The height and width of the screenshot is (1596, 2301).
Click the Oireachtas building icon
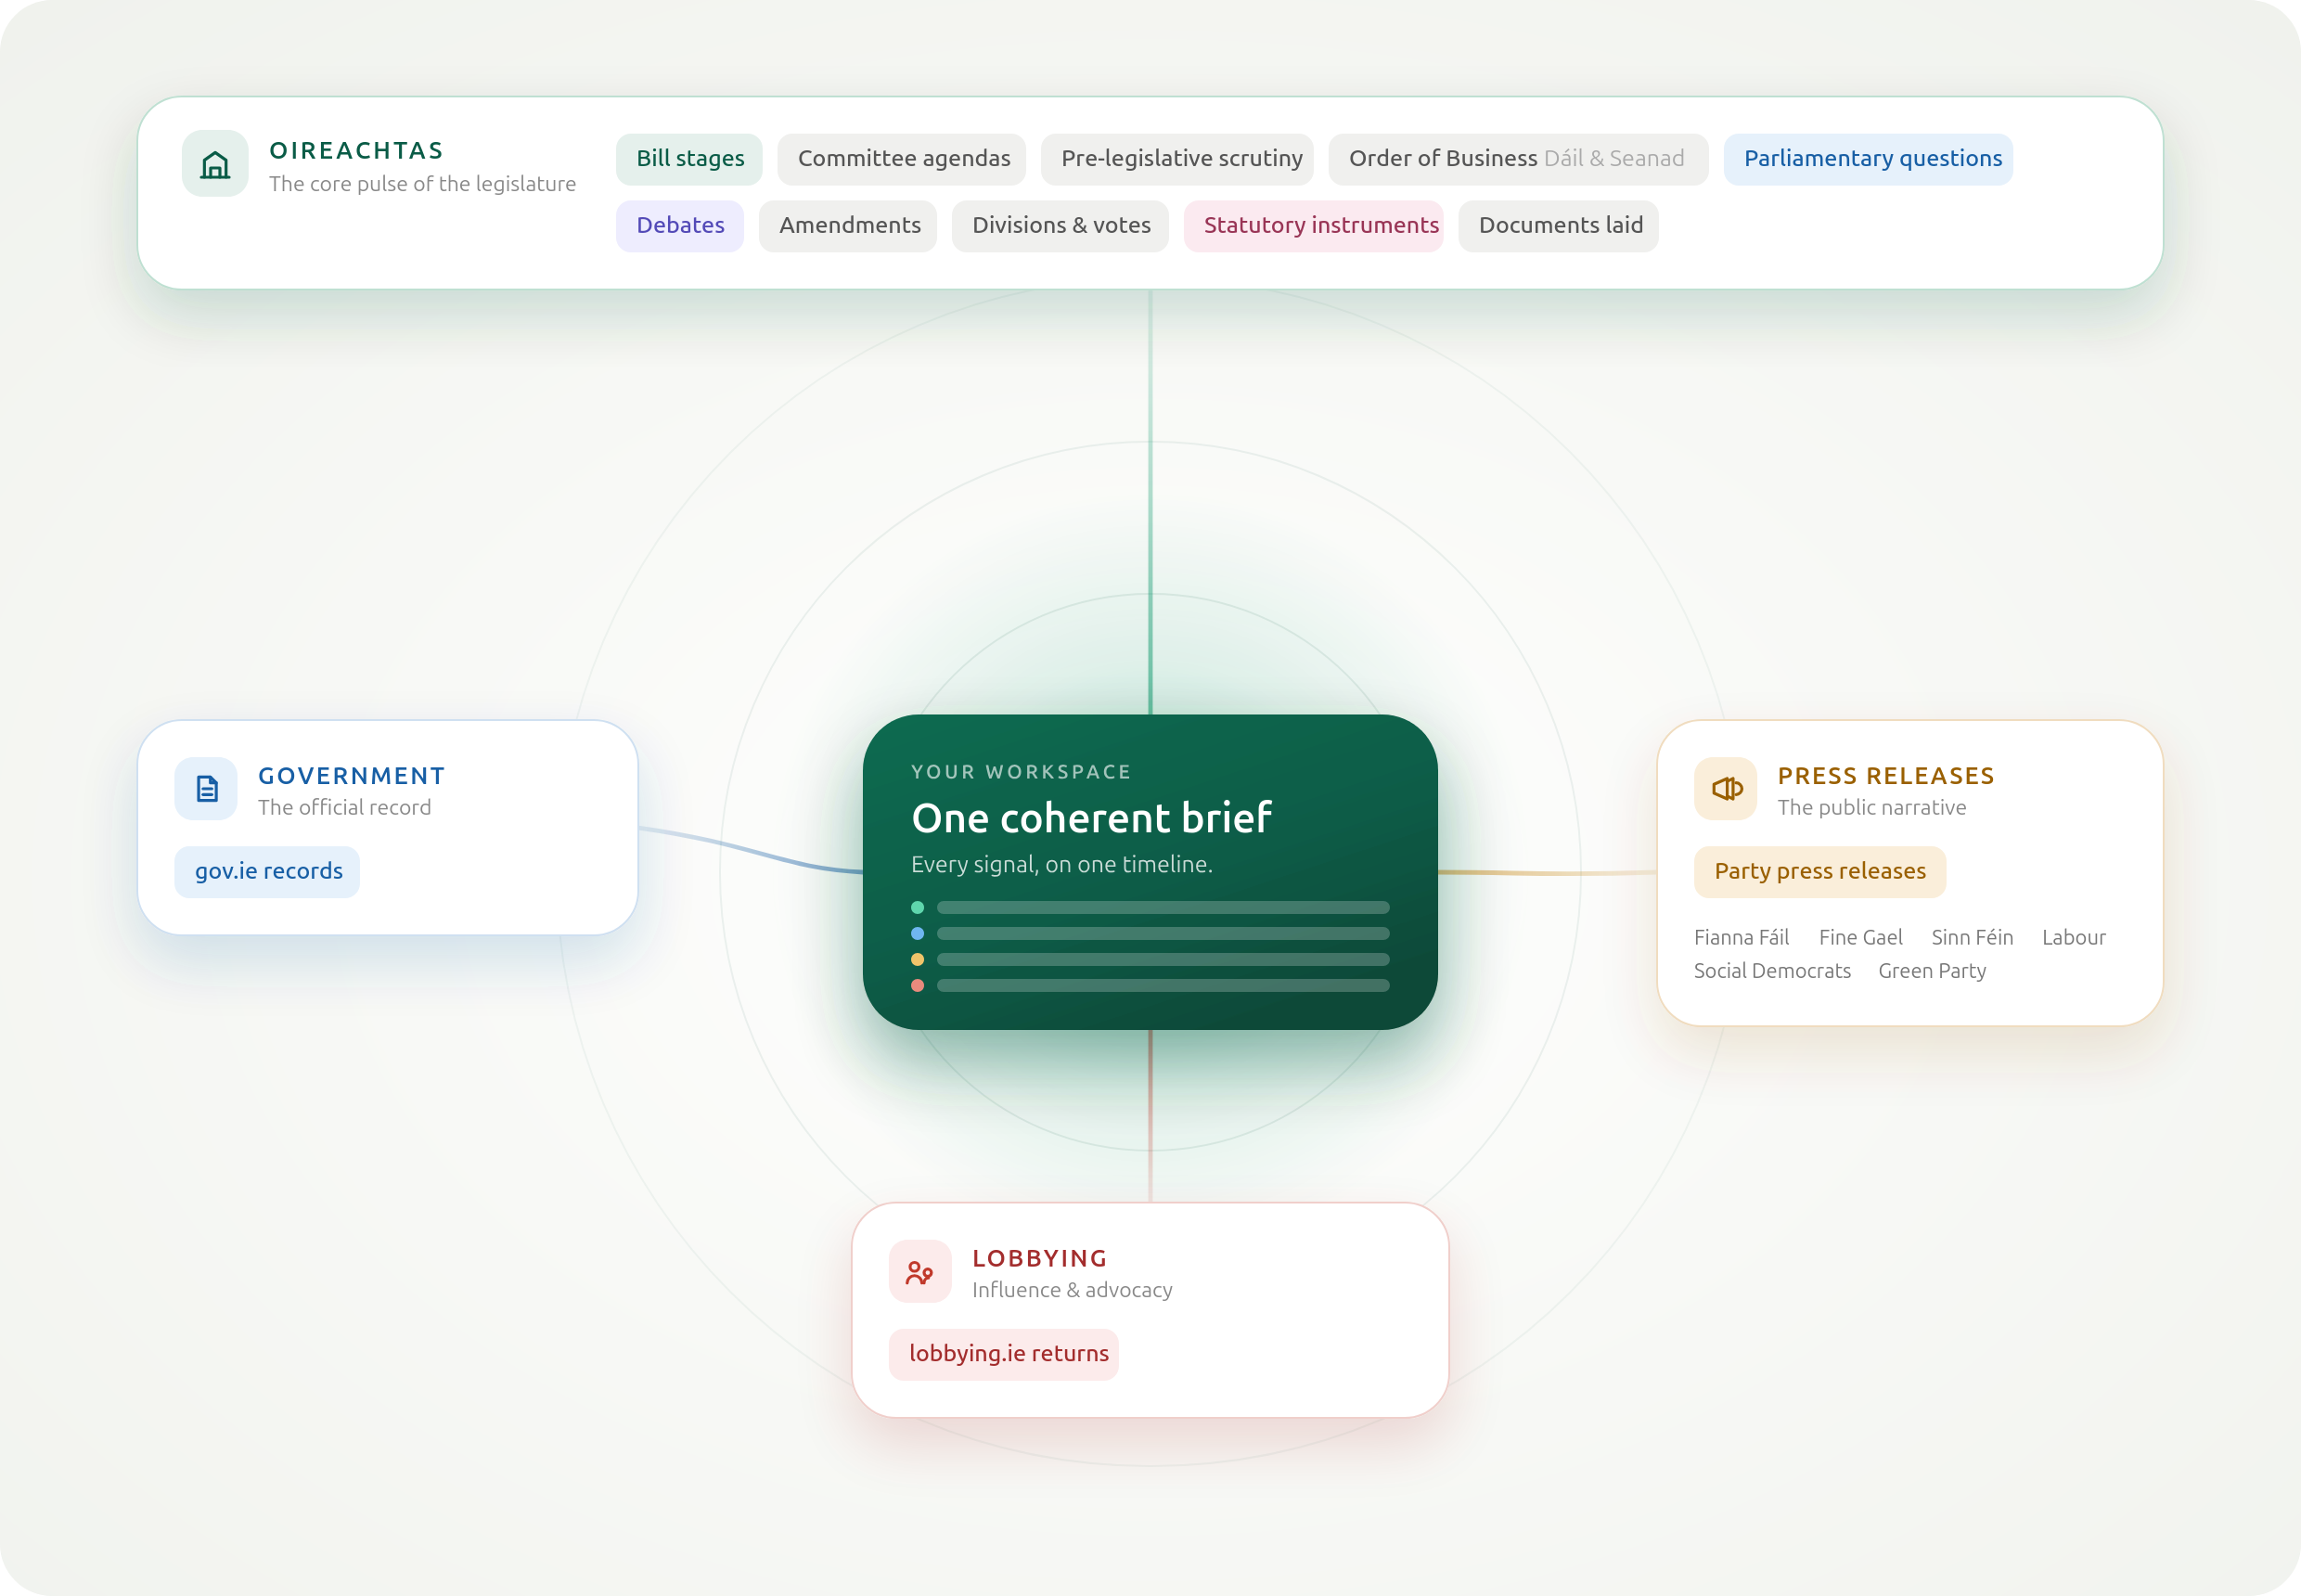[215, 164]
